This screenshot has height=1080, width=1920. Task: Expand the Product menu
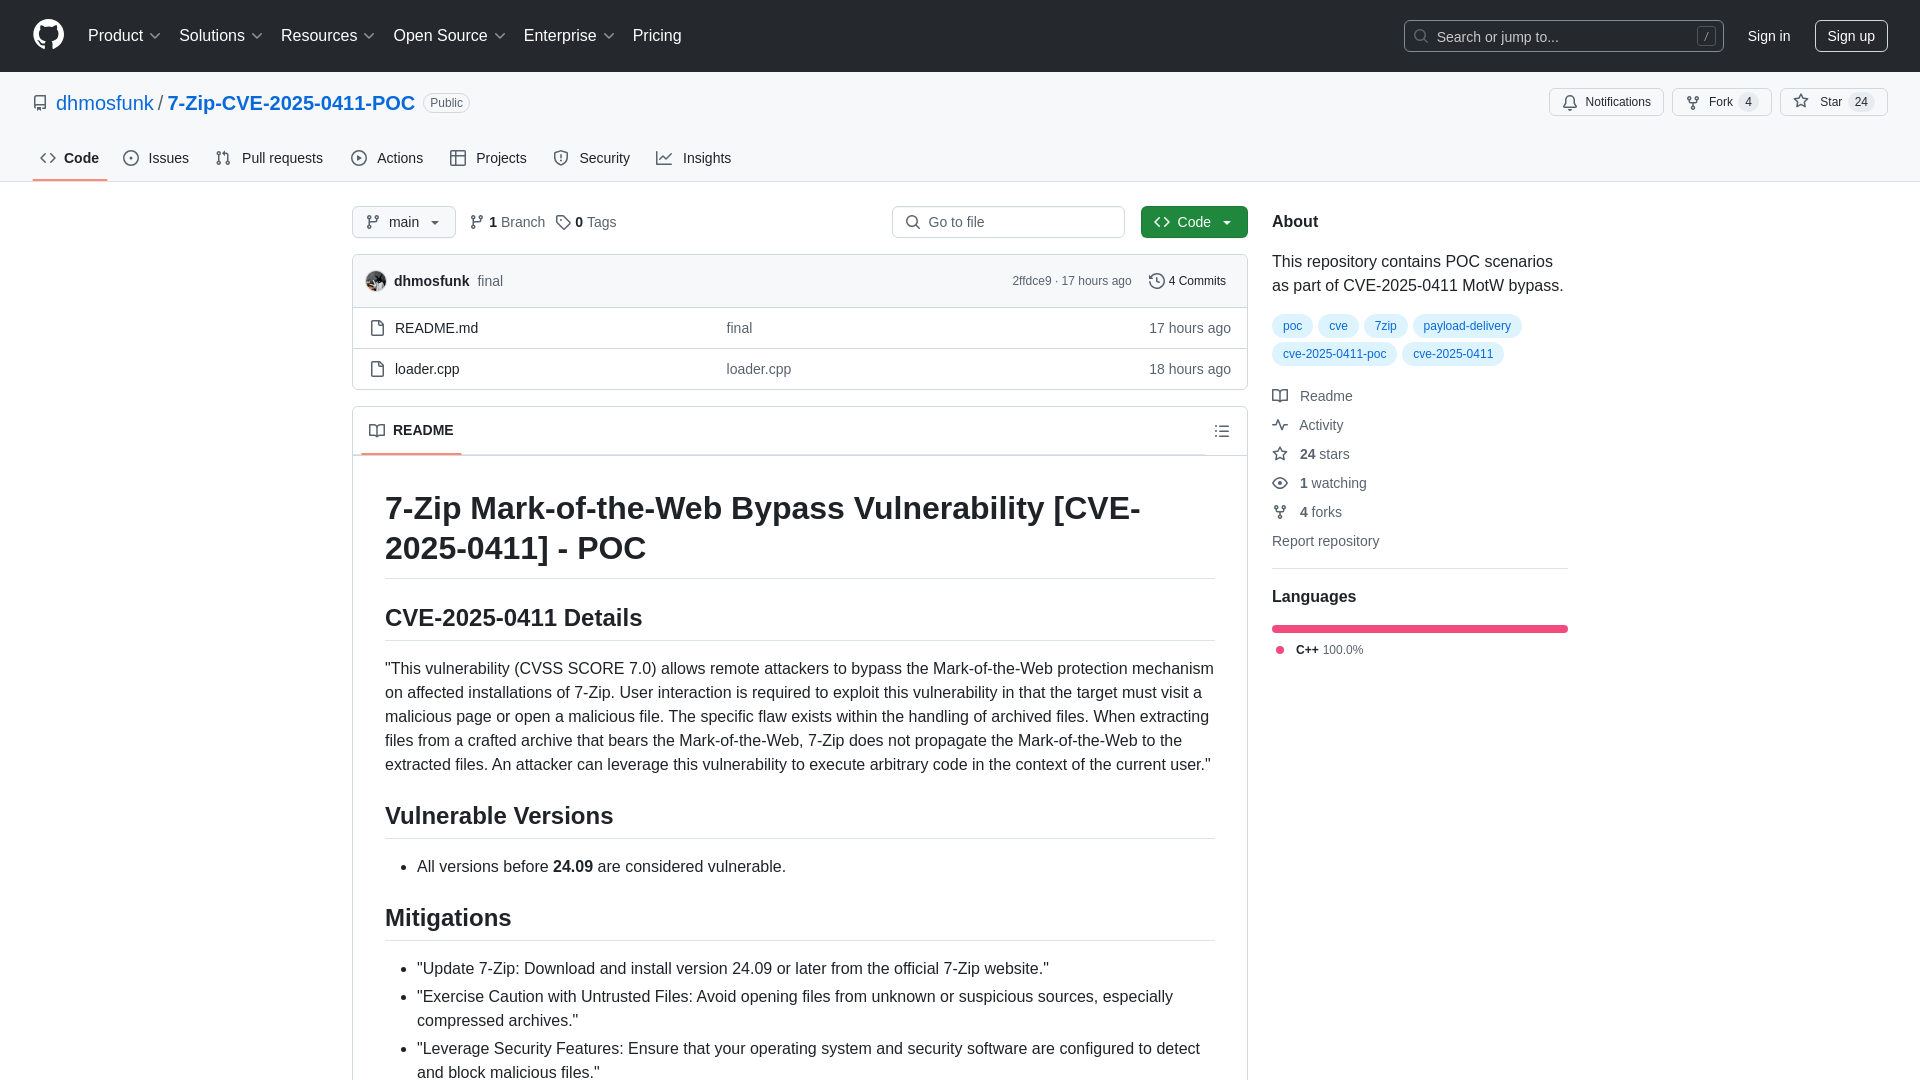click(124, 36)
